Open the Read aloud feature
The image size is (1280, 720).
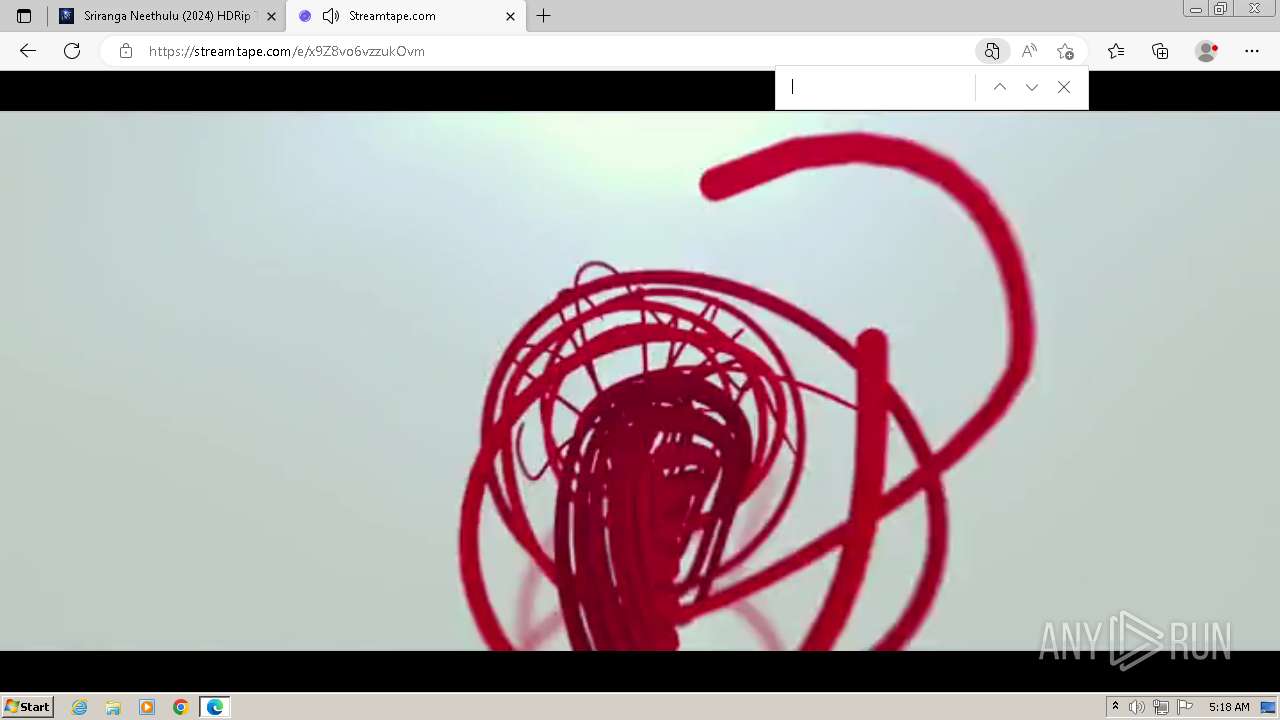1029,51
